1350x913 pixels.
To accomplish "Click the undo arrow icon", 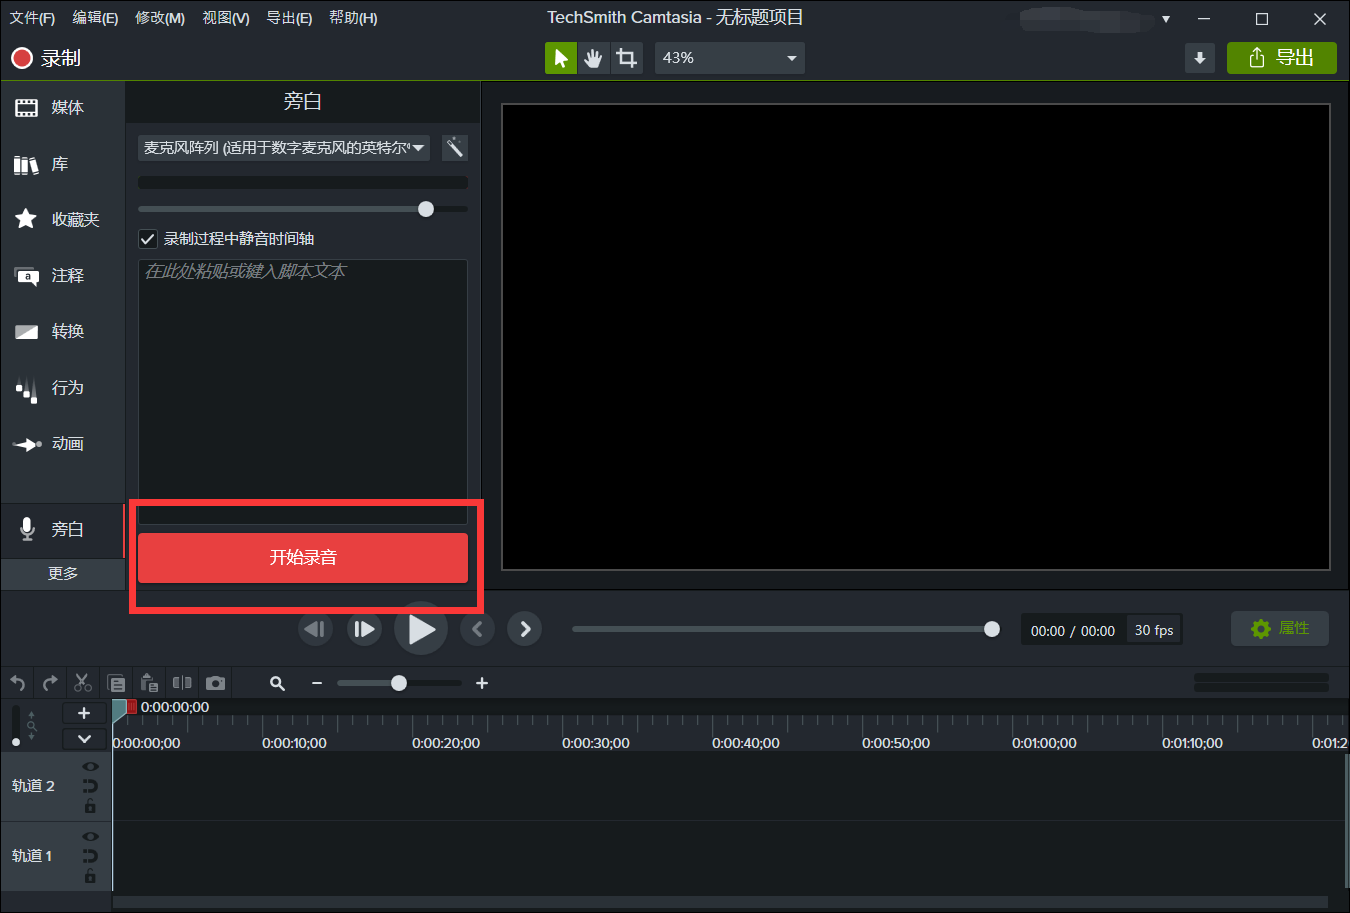I will point(18,683).
